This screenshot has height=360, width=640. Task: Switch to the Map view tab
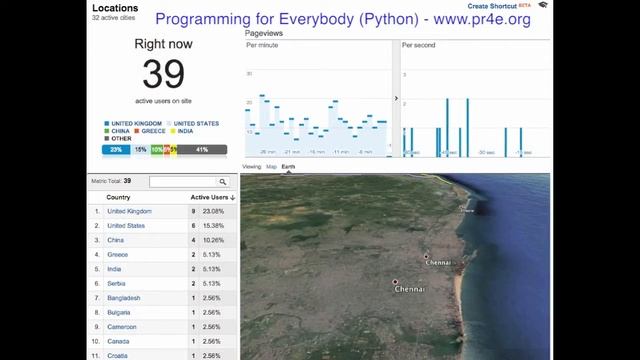[271, 167]
